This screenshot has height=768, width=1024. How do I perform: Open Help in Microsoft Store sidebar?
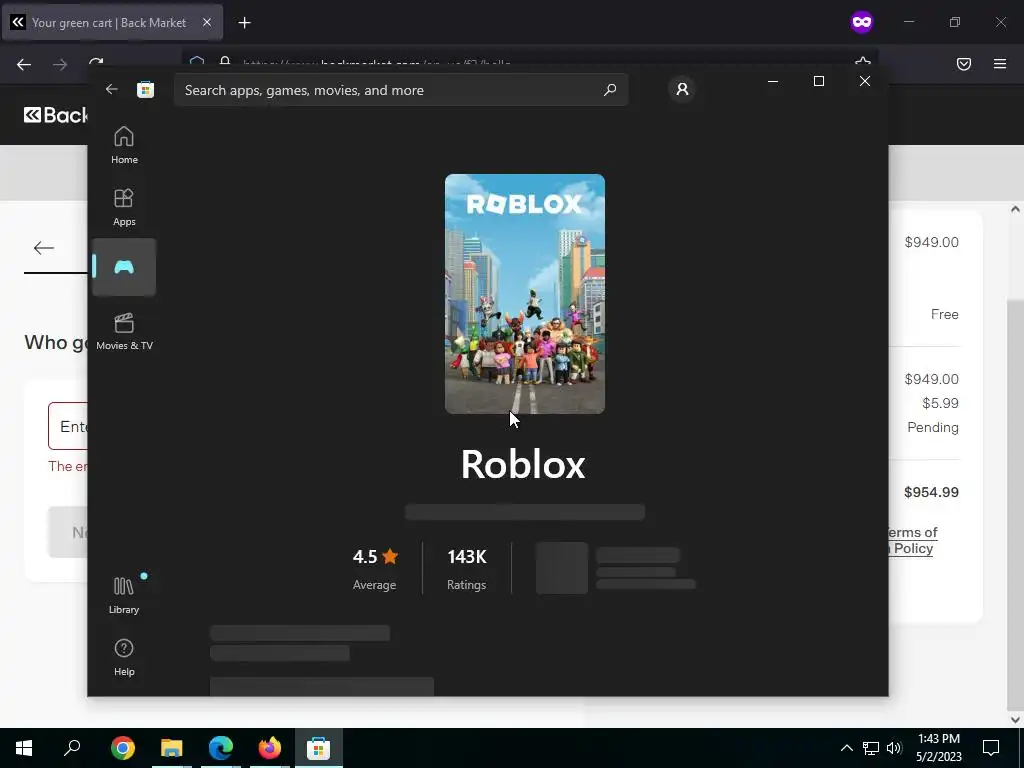click(124, 657)
